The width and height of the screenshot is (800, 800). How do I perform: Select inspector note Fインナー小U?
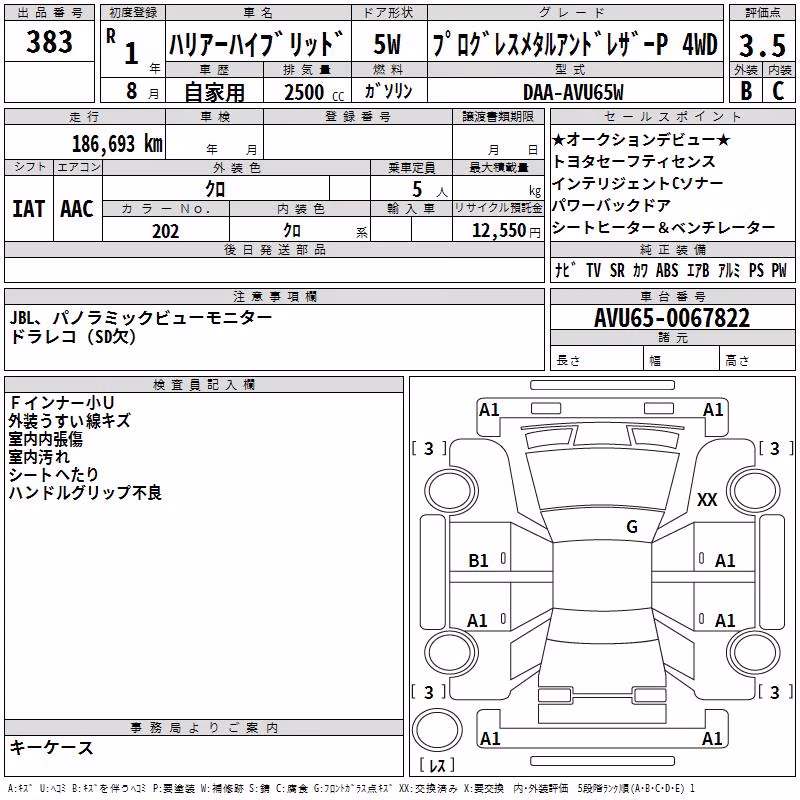coord(61,403)
